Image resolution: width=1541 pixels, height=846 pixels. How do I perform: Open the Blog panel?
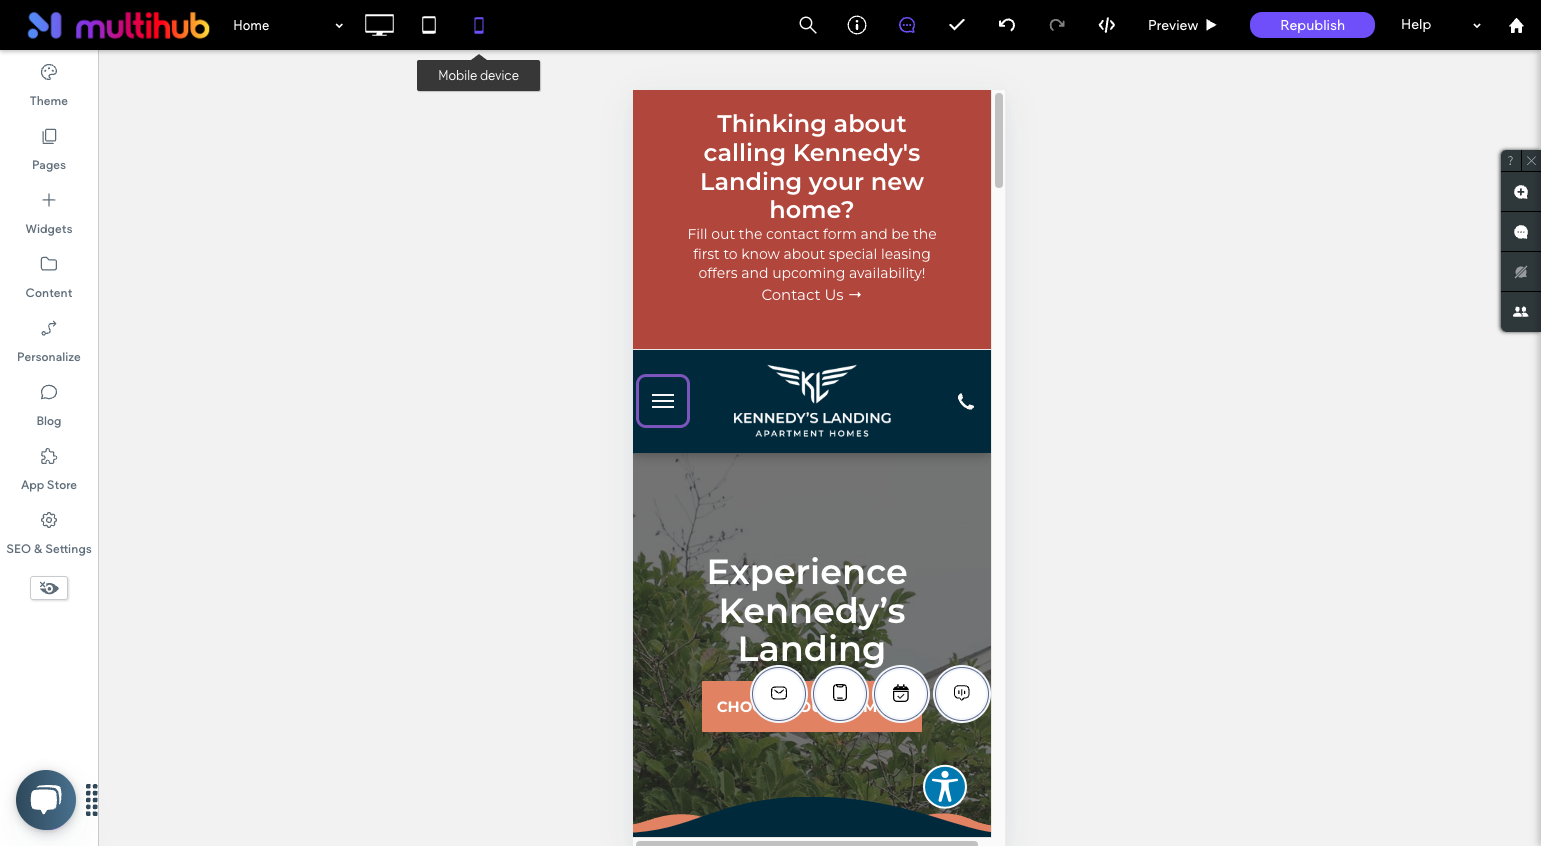pyautogui.click(x=49, y=405)
